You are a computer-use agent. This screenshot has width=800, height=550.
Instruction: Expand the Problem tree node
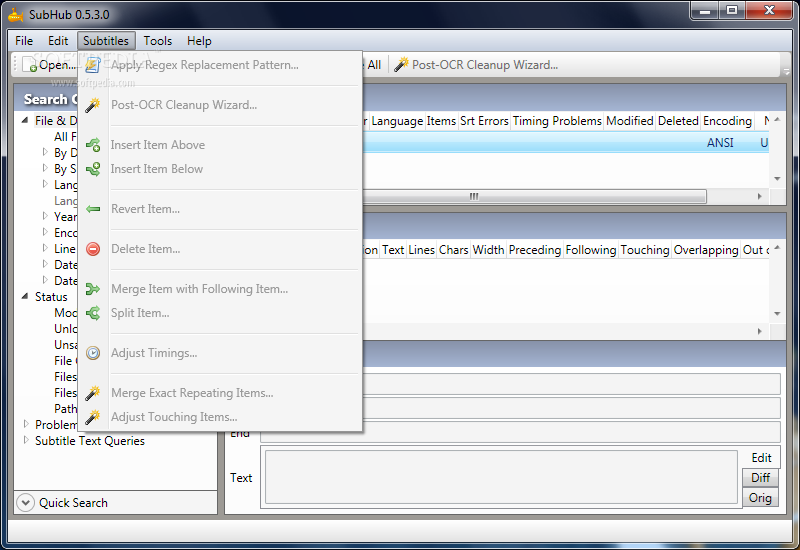coord(26,424)
